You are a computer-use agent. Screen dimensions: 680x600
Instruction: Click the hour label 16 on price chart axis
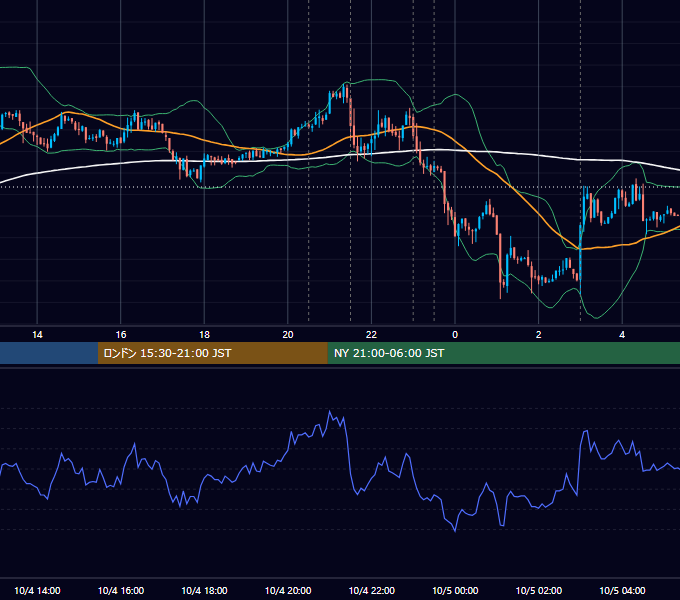[121, 335]
